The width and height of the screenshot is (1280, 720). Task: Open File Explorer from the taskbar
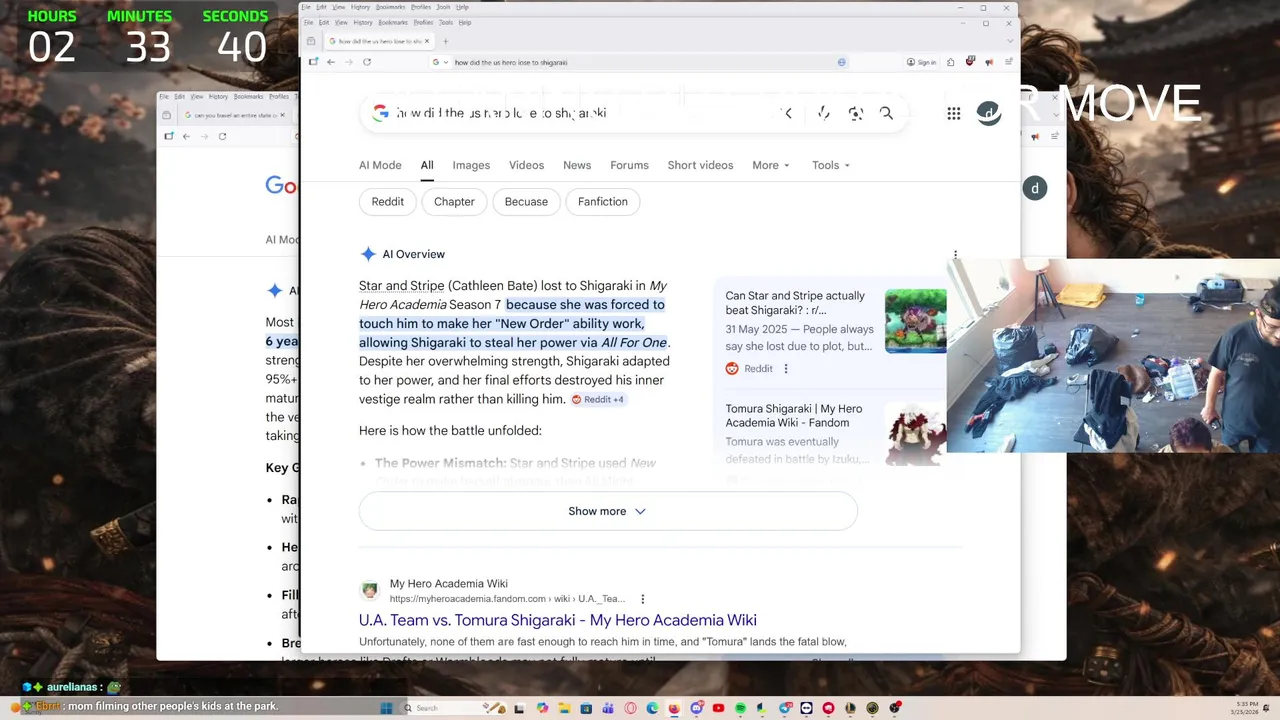point(564,708)
